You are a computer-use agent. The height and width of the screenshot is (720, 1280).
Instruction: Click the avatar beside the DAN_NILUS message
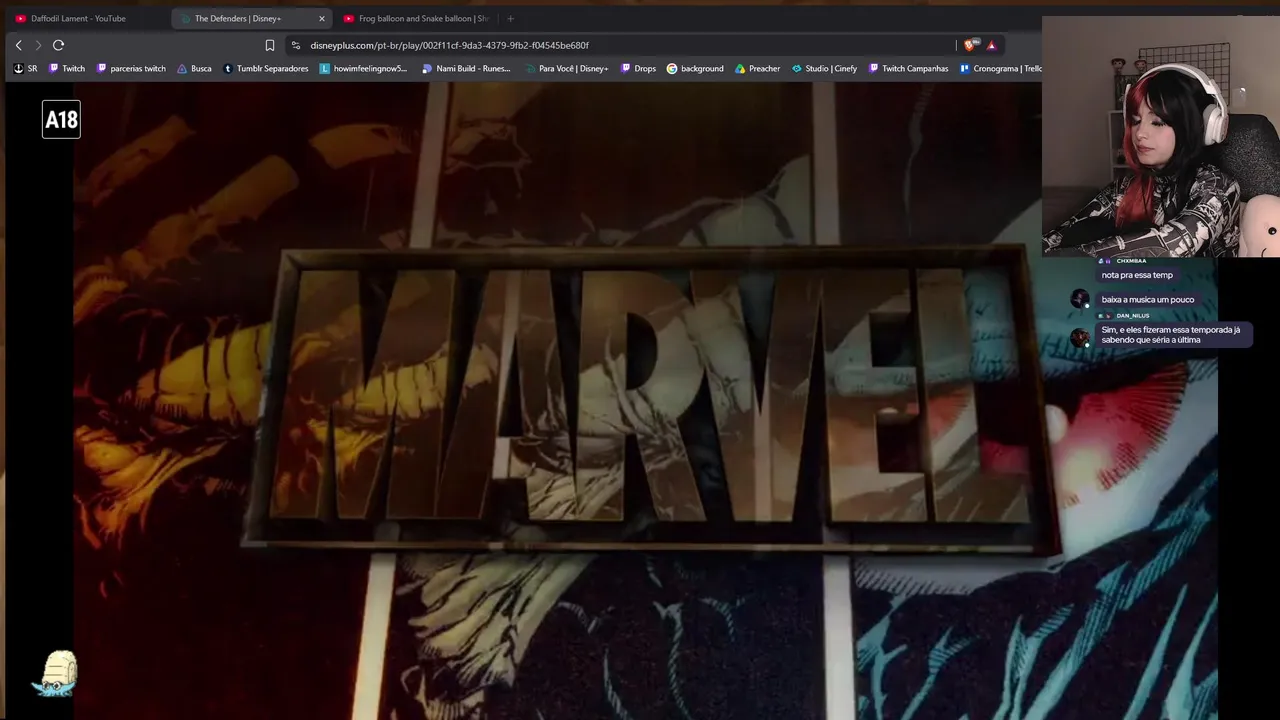1080,337
